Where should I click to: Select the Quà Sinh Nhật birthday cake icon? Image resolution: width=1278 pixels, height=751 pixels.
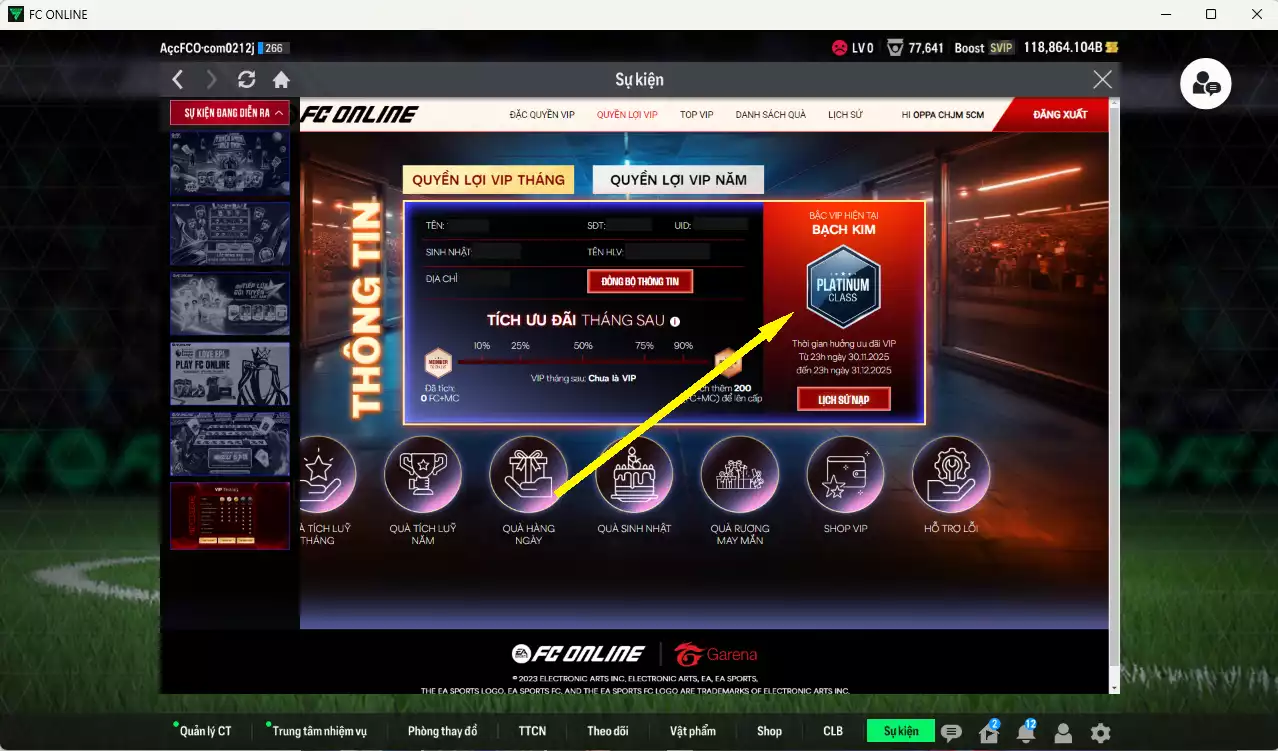click(x=633, y=473)
